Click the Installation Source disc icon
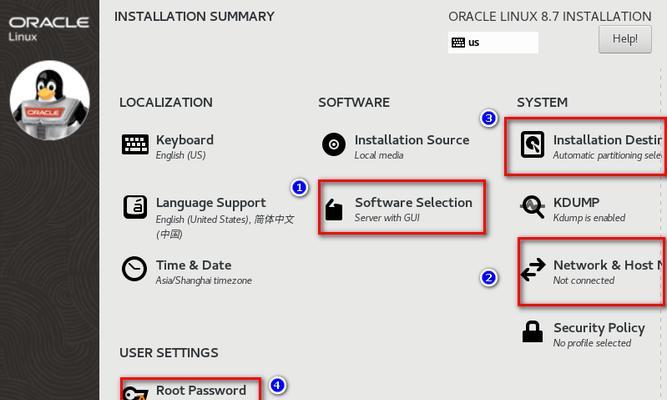 (x=334, y=144)
